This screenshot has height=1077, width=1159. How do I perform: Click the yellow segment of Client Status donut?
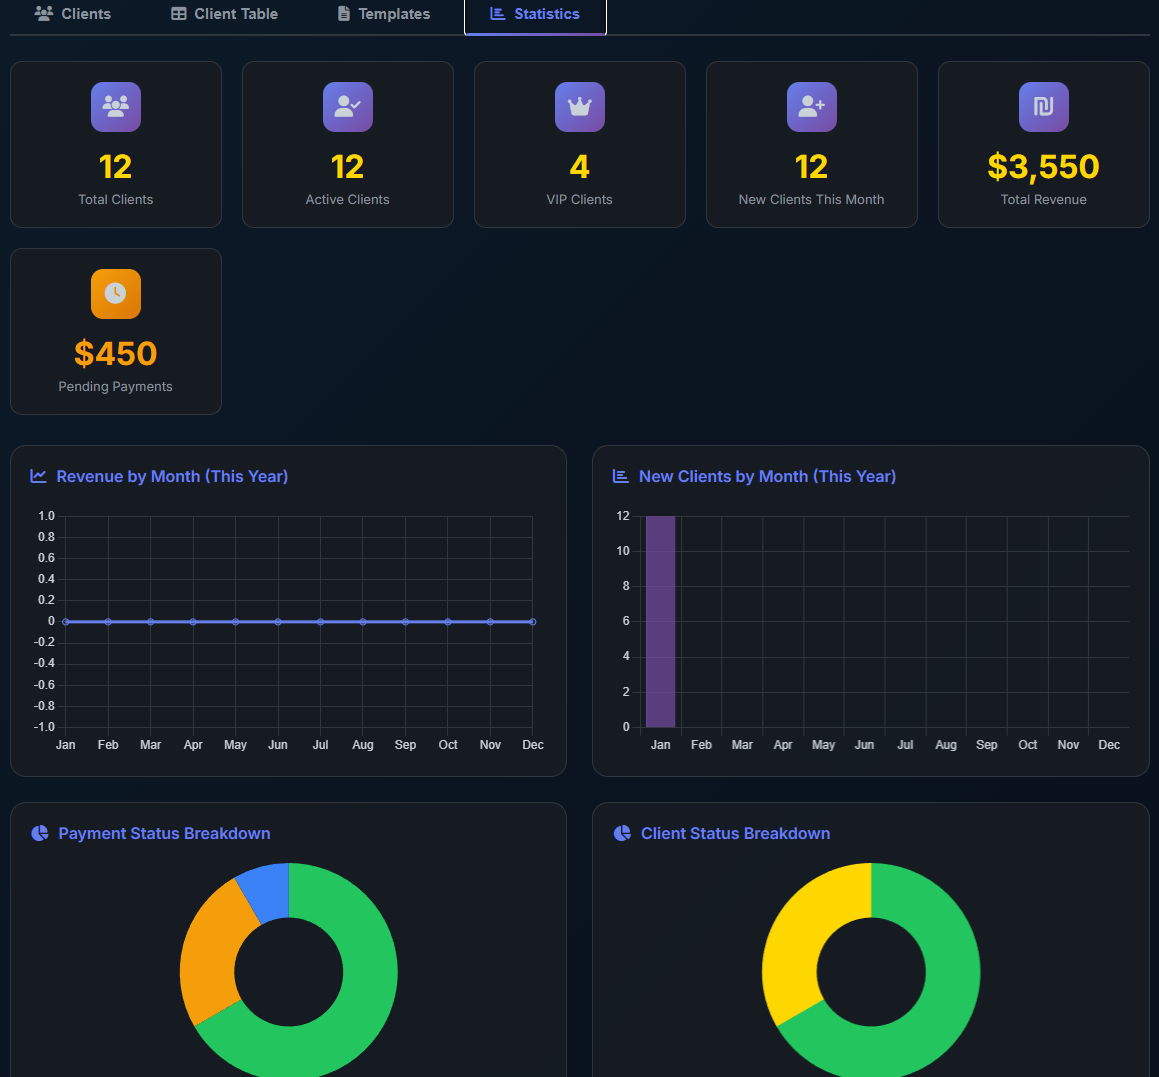800,930
